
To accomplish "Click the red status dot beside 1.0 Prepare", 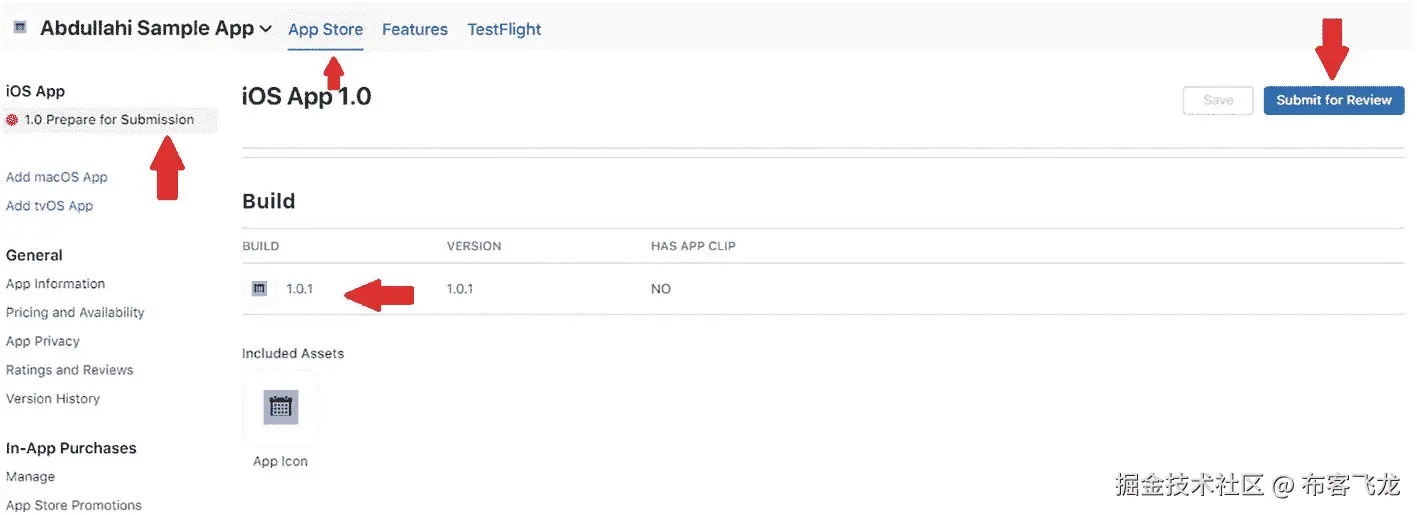I will pyautogui.click(x=12, y=120).
